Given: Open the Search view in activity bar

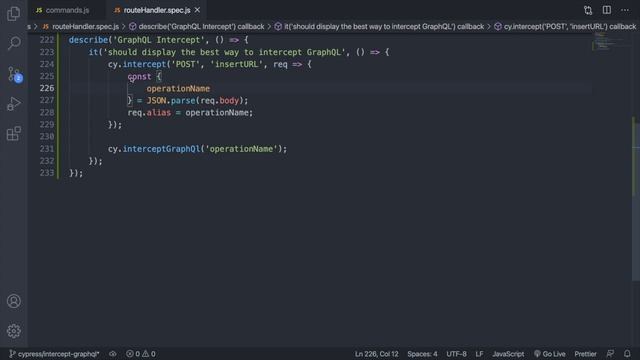Looking at the screenshot, I should (x=13, y=43).
